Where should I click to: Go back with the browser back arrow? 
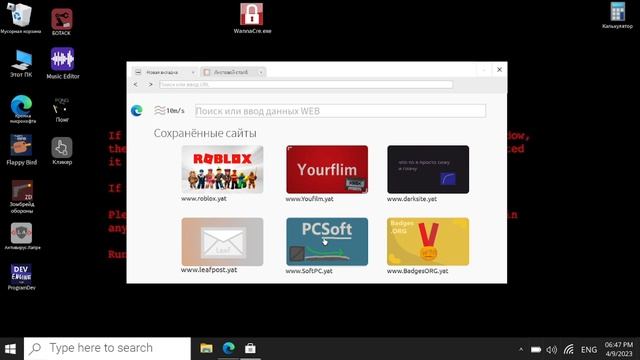click(136, 84)
